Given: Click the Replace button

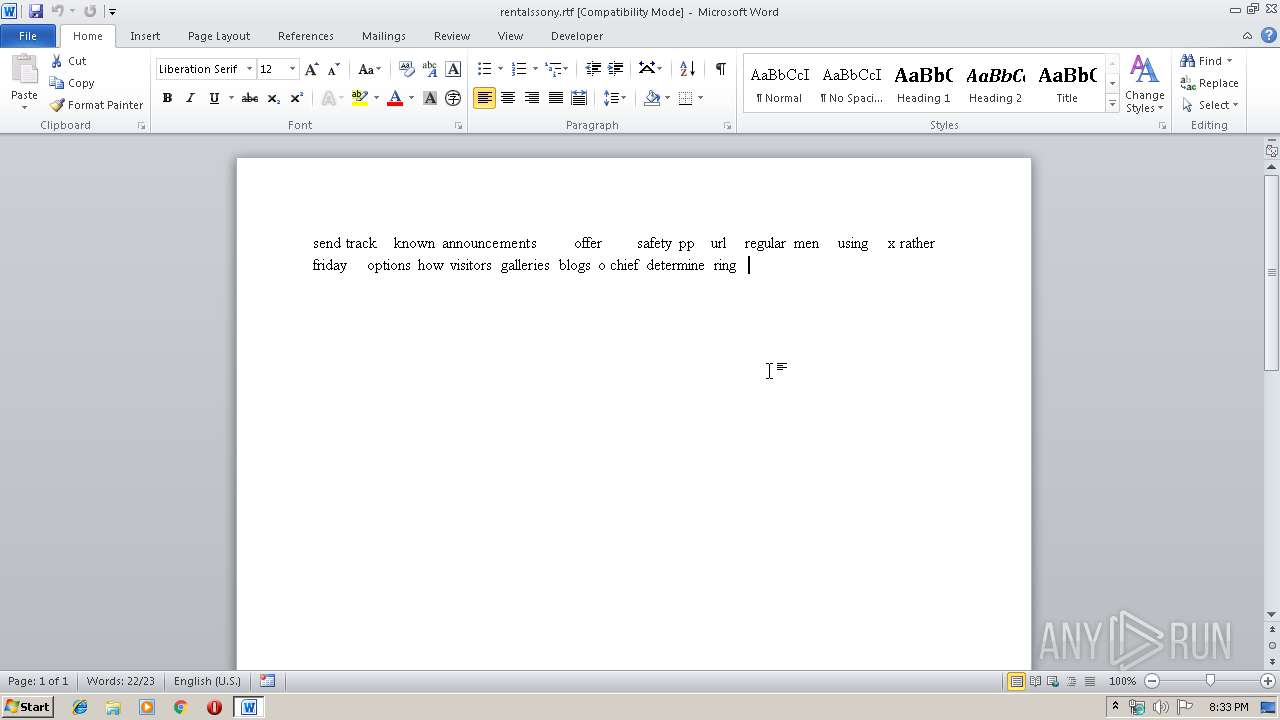Looking at the screenshot, I should (1209, 83).
